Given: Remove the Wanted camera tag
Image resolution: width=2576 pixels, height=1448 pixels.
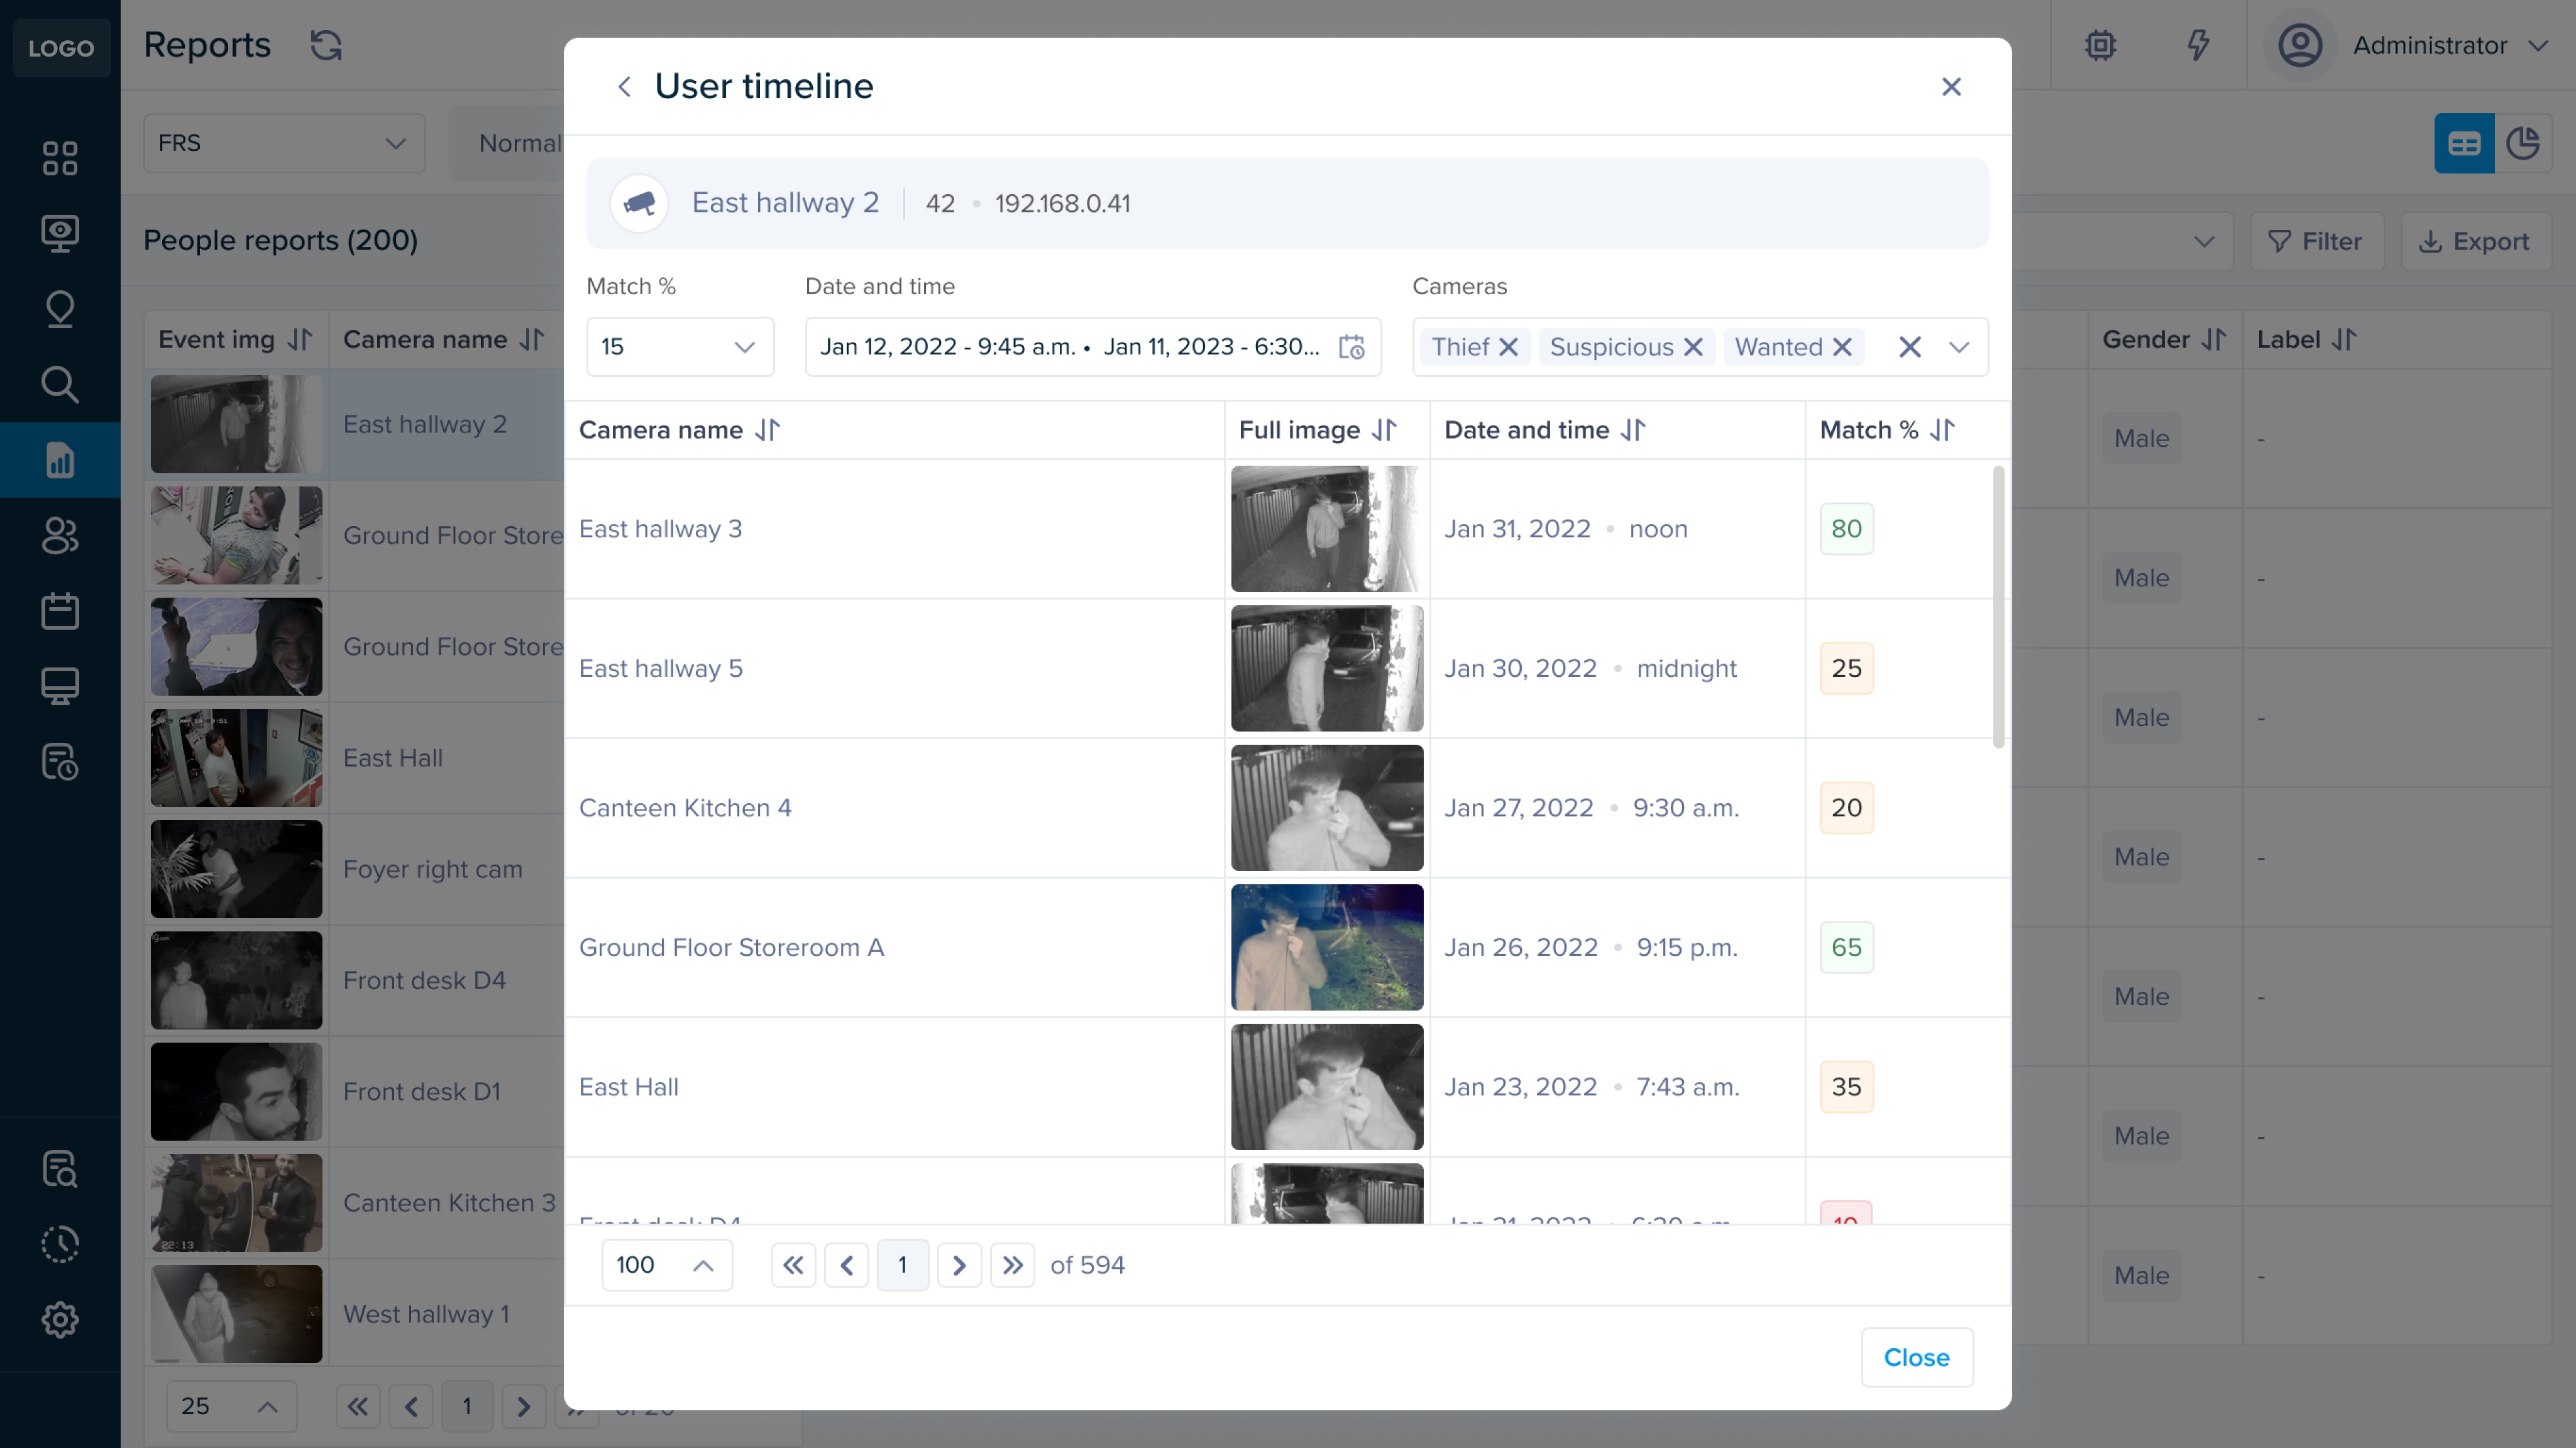Looking at the screenshot, I should 1842,347.
